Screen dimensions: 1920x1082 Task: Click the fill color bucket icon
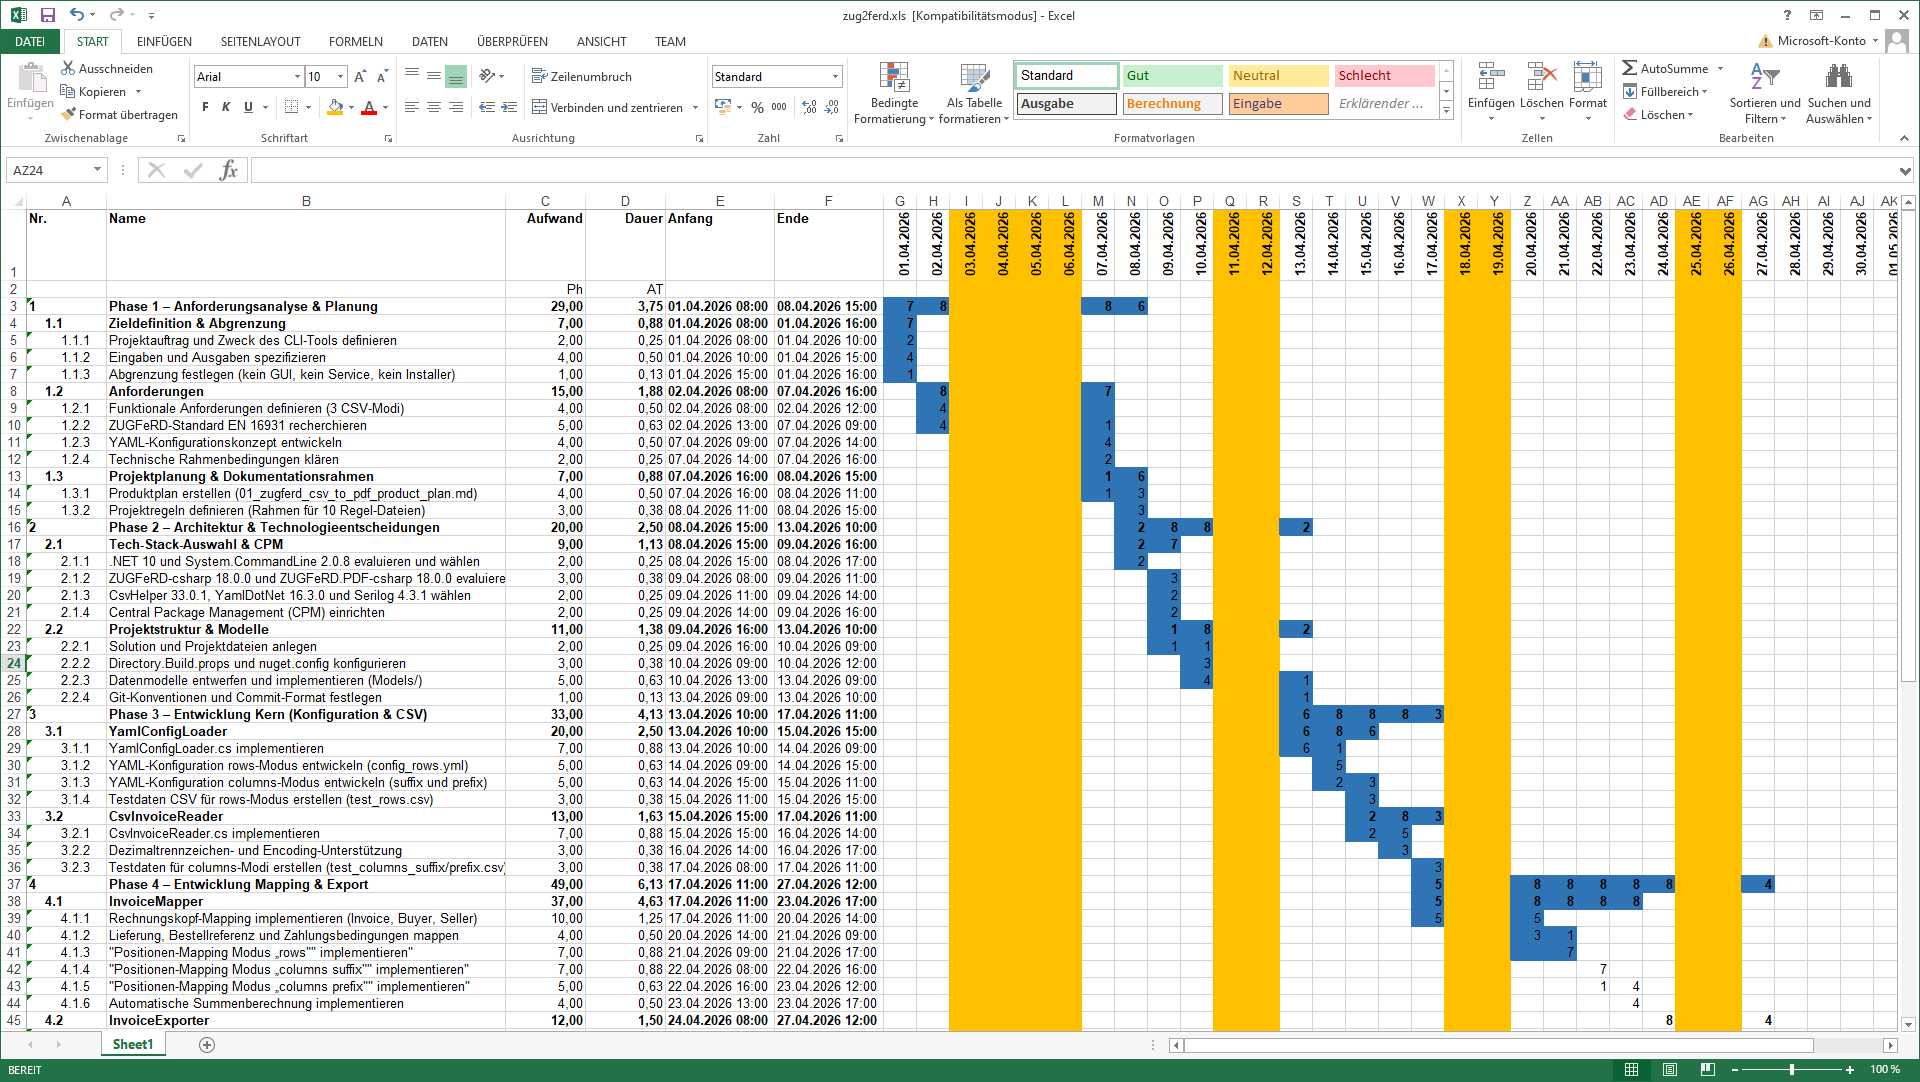[x=336, y=107]
